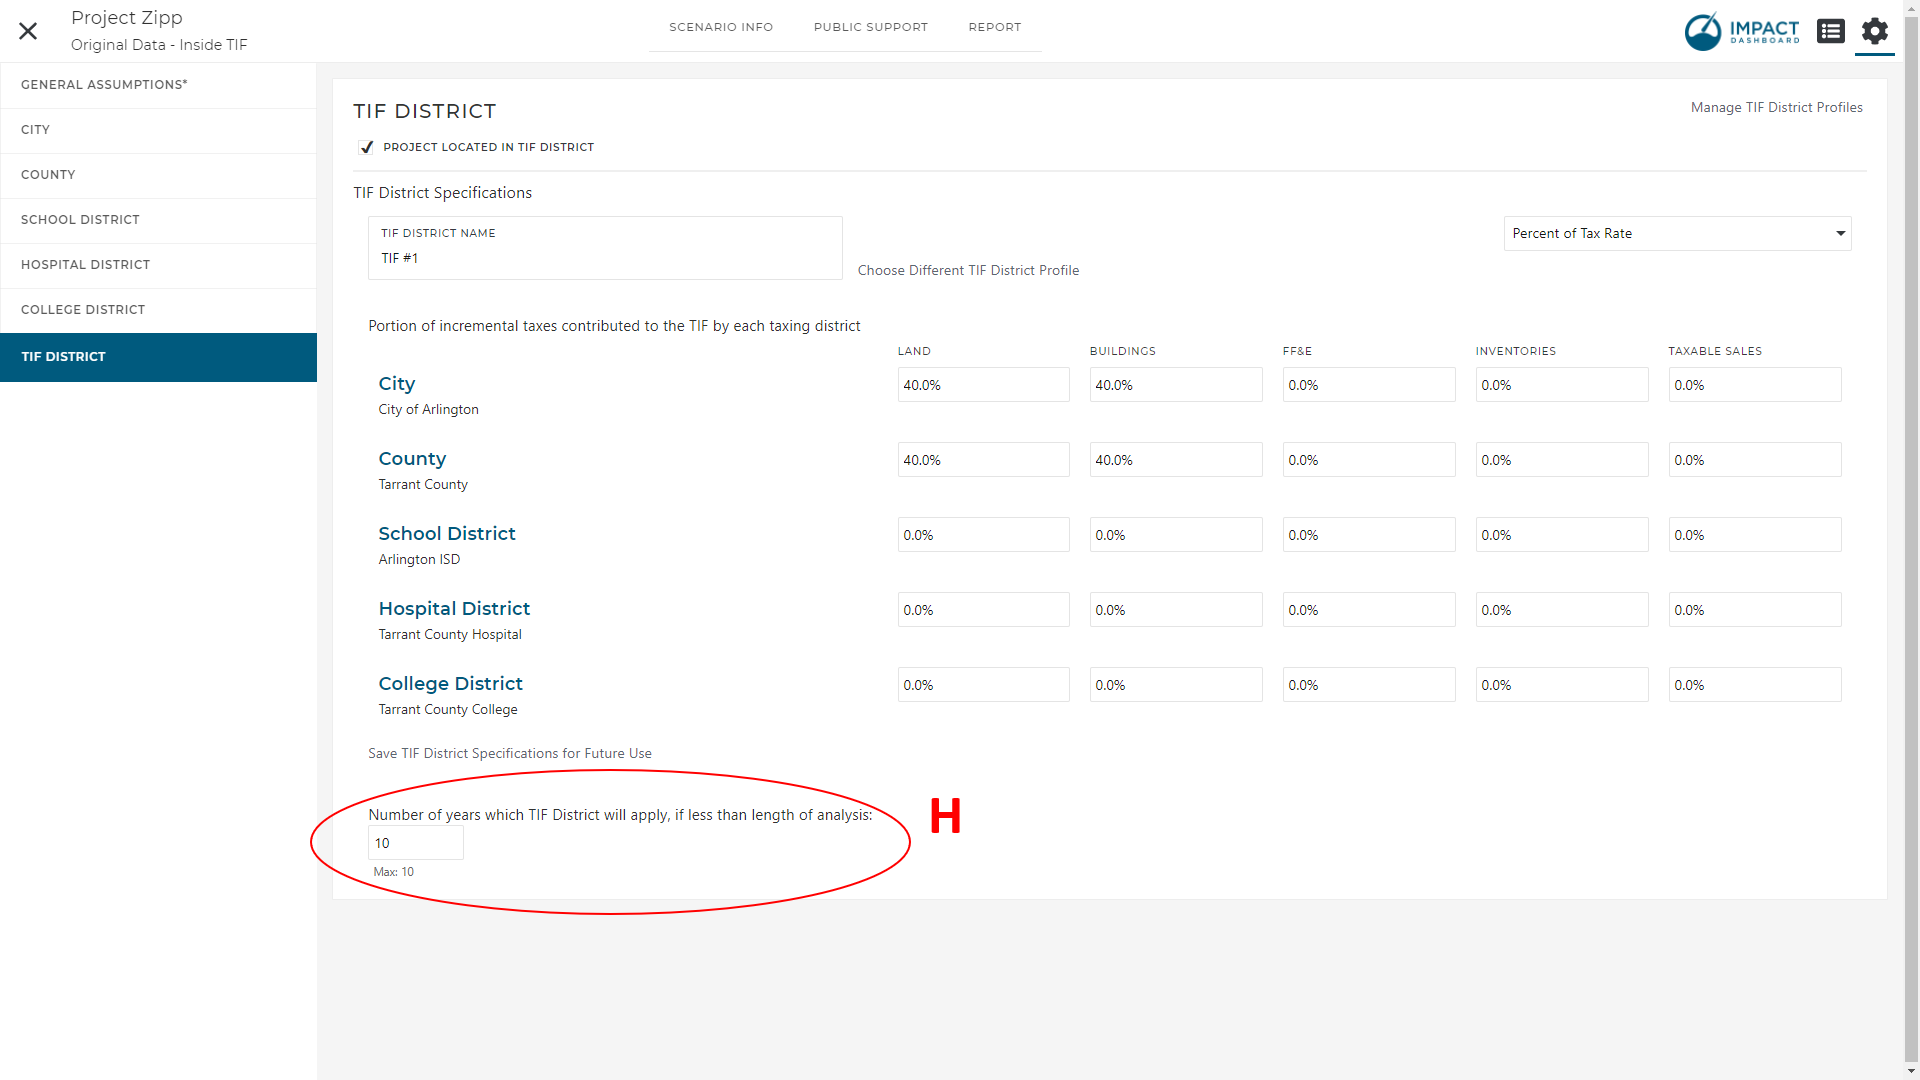1920x1080 pixels.
Task: Open the Report tab
Action: 994,27
